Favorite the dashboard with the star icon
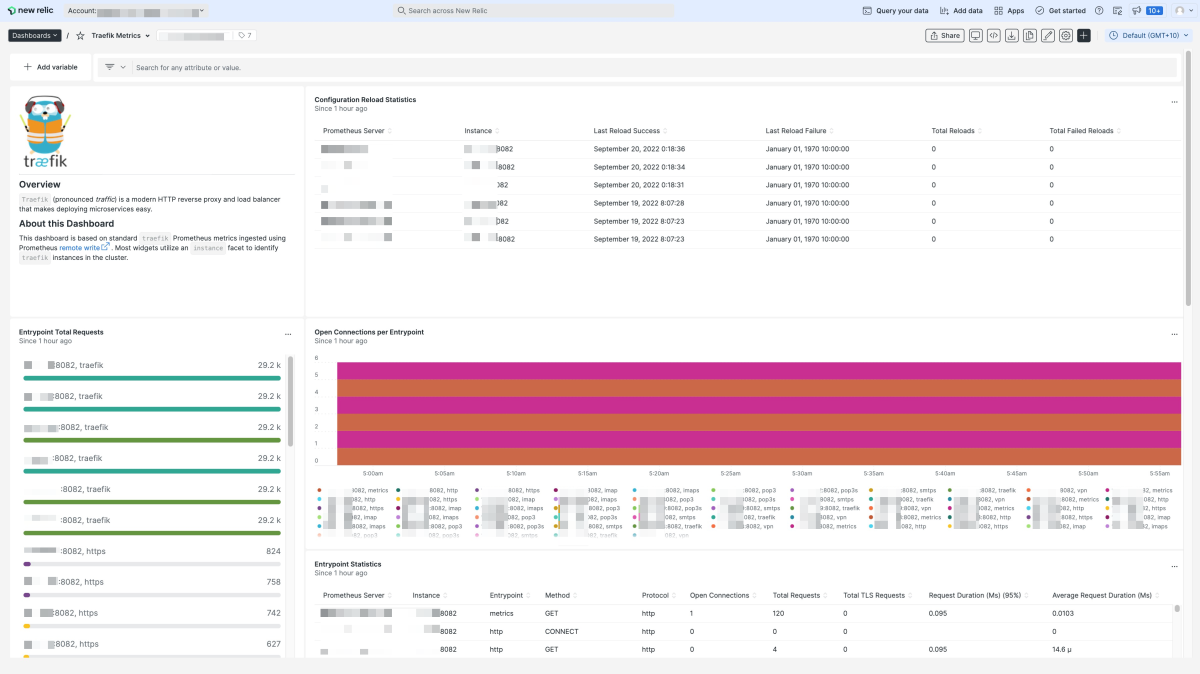The width and height of the screenshot is (1200, 674). (80, 35)
